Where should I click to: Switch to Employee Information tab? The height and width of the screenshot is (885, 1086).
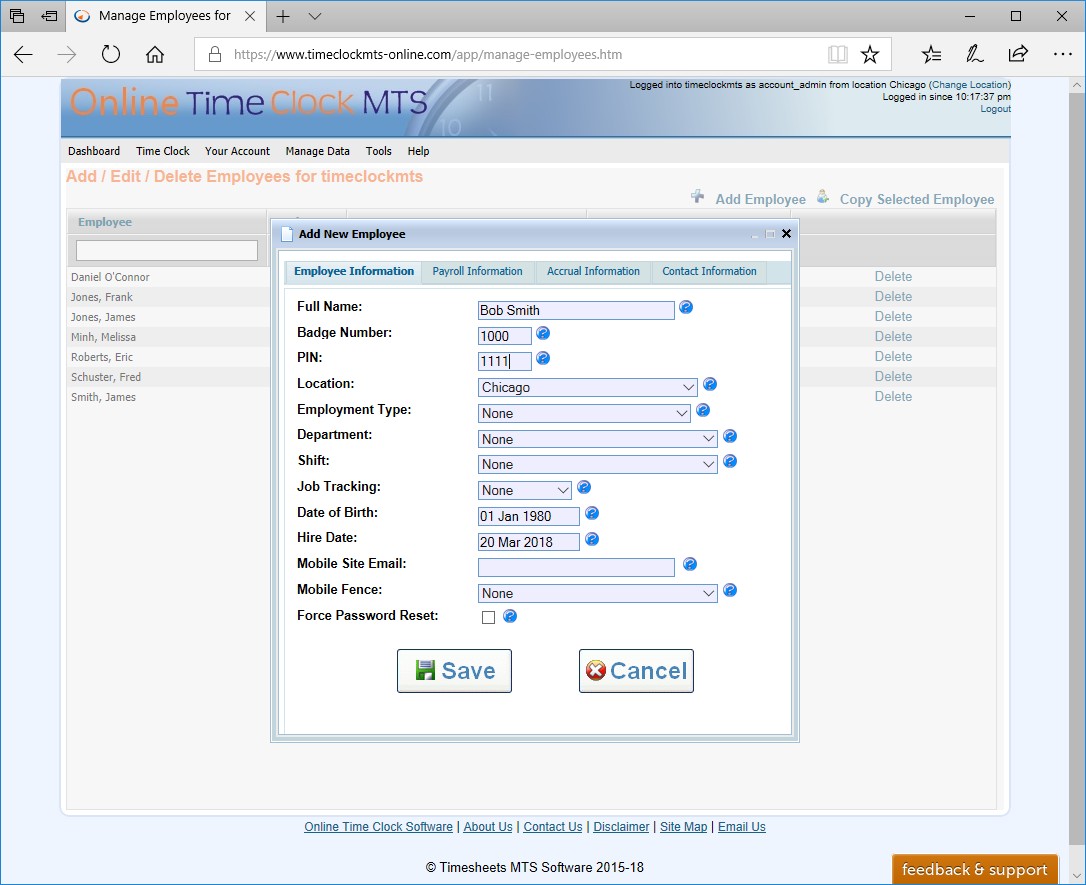(x=353, y=271)
